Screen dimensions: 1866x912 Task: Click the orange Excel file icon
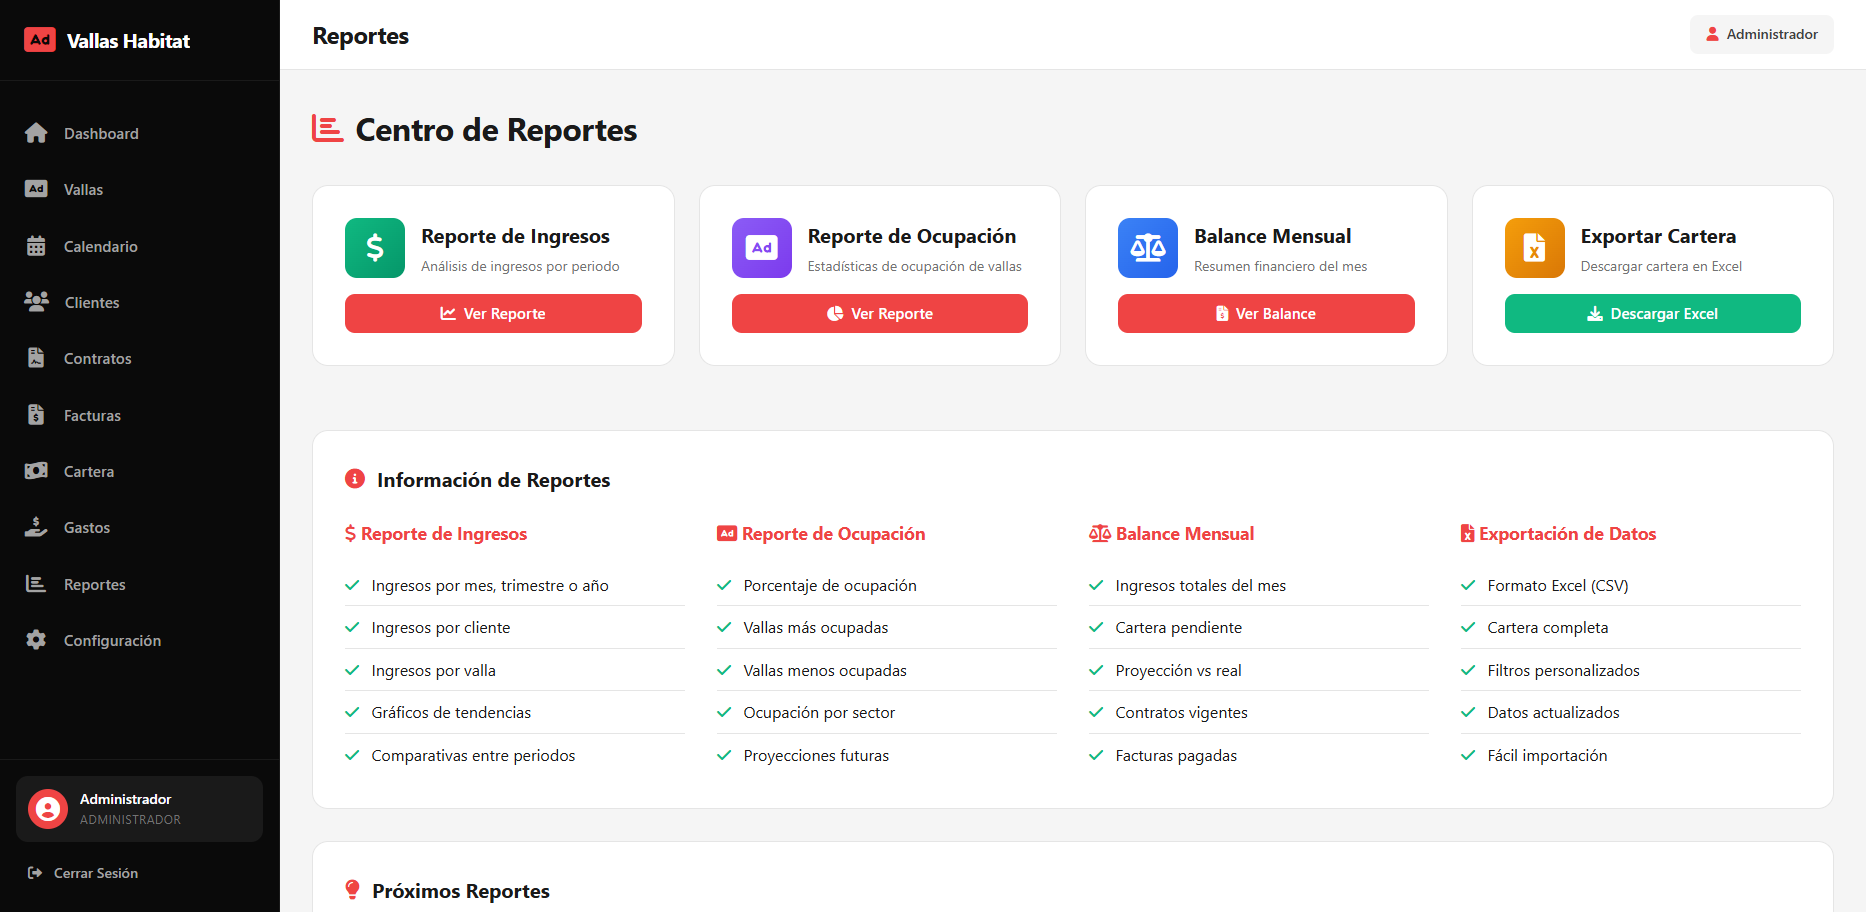(1534, 248)
